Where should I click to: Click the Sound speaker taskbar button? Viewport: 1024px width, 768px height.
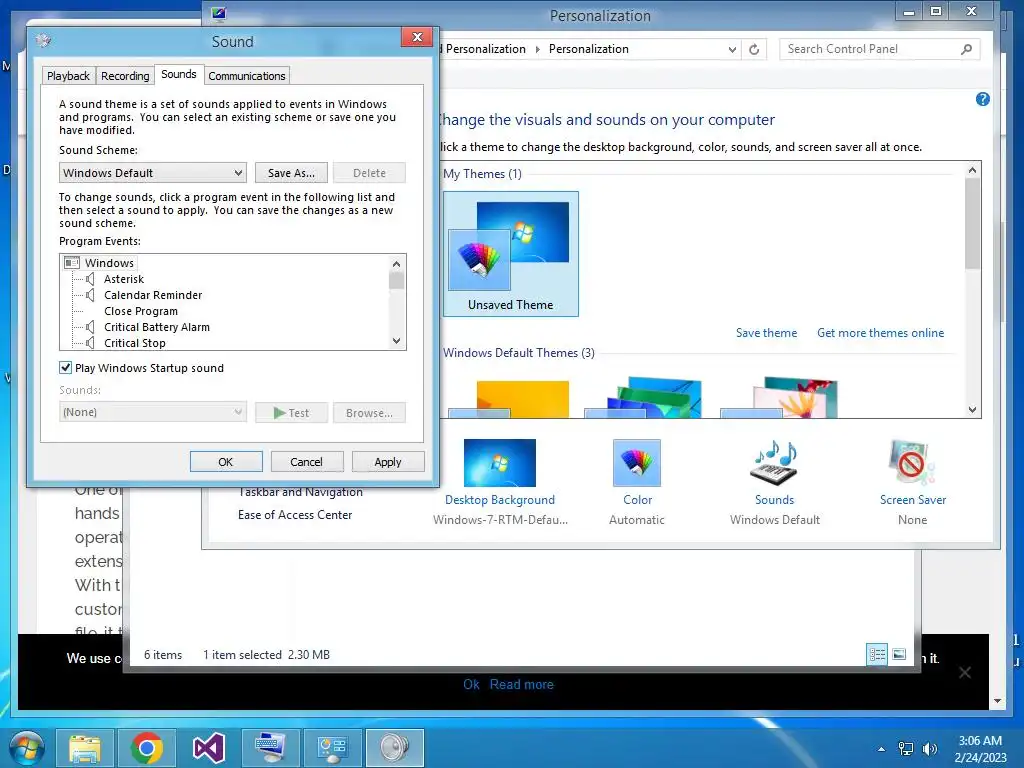click(395, 748)
